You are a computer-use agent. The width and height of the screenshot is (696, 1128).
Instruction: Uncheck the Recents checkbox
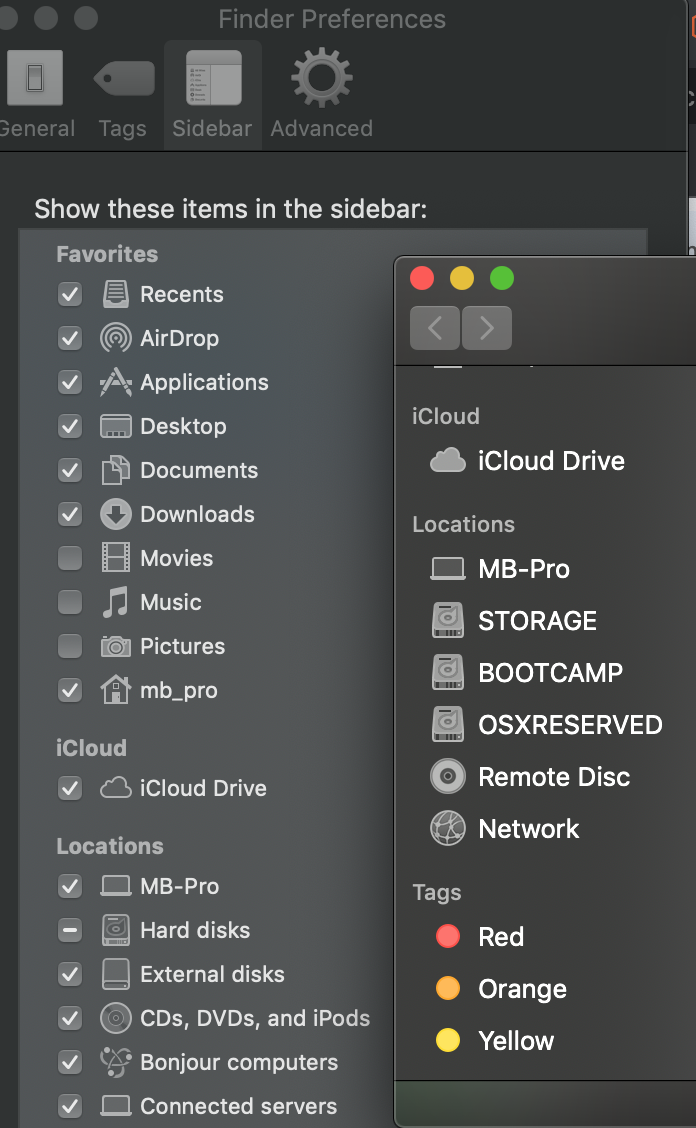coord(70,294)
